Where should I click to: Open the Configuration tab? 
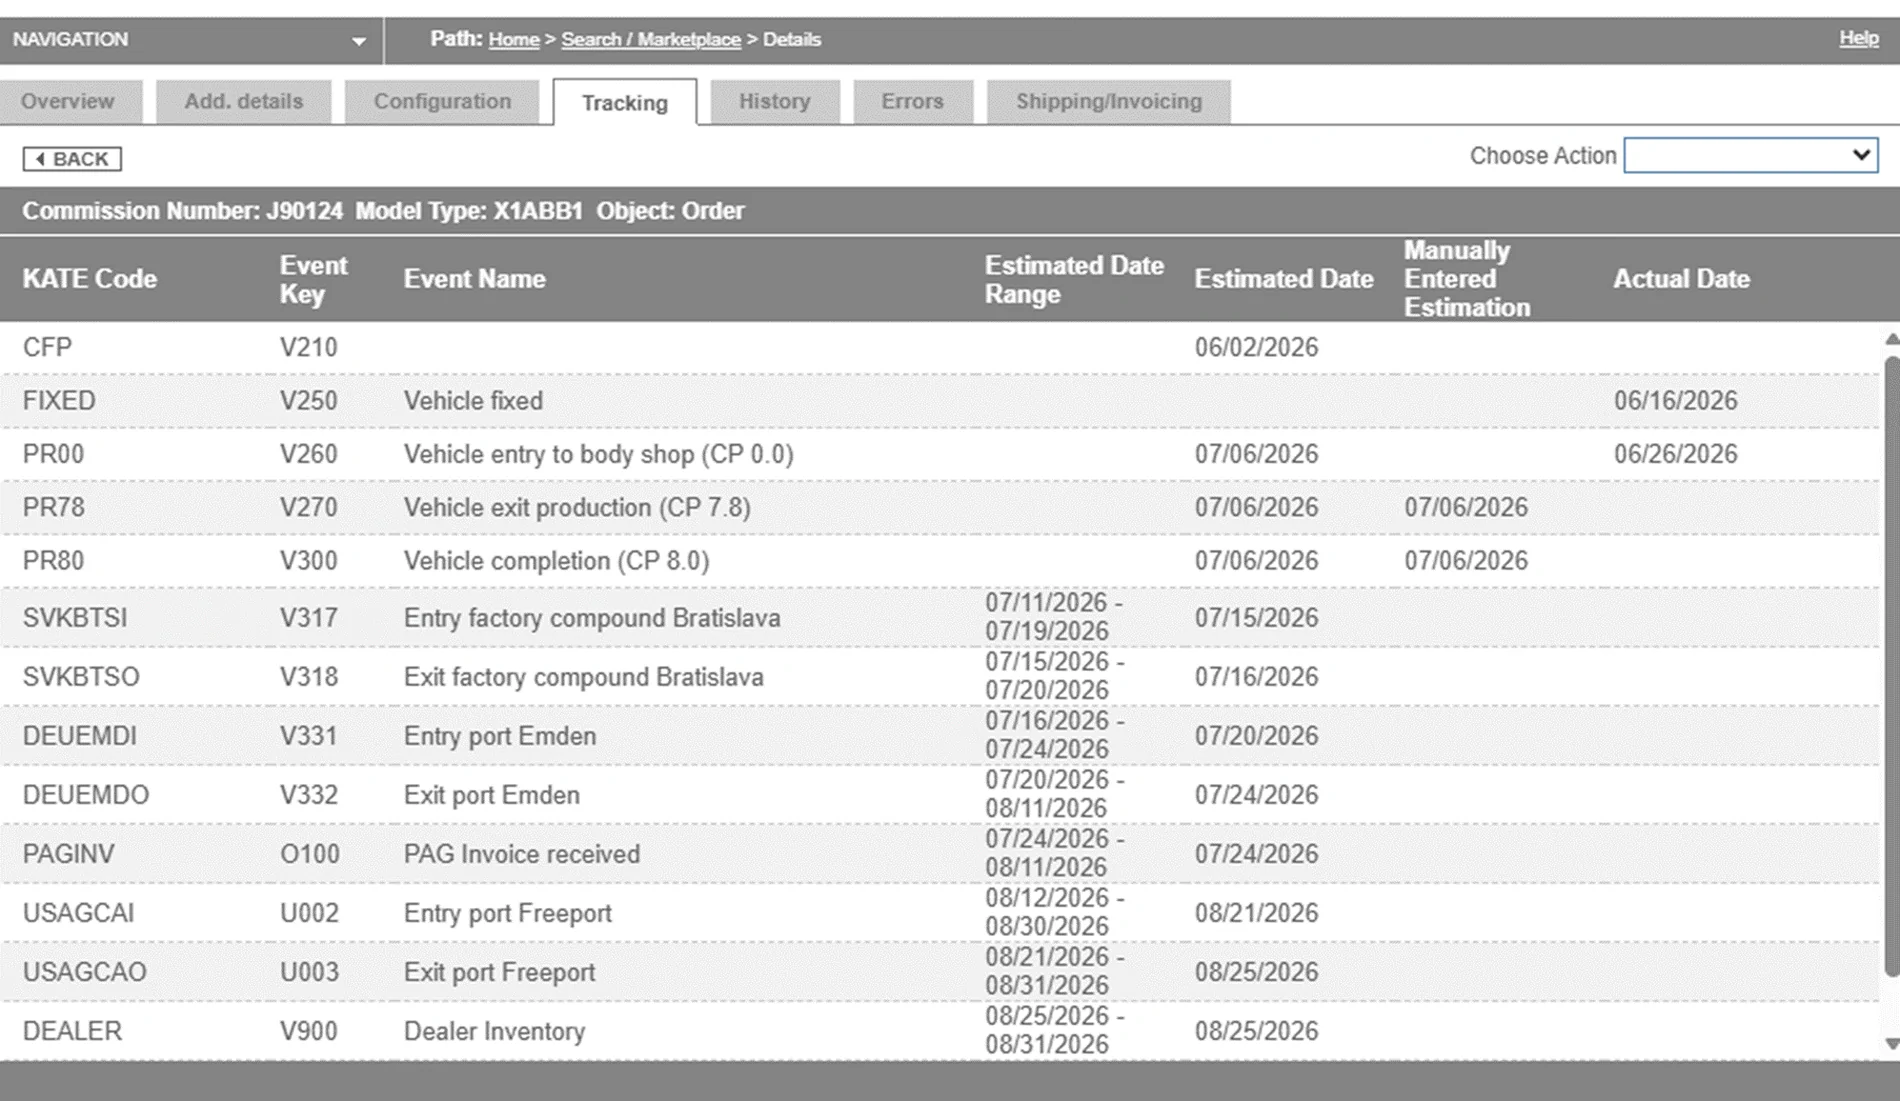[x=442, y=102]
